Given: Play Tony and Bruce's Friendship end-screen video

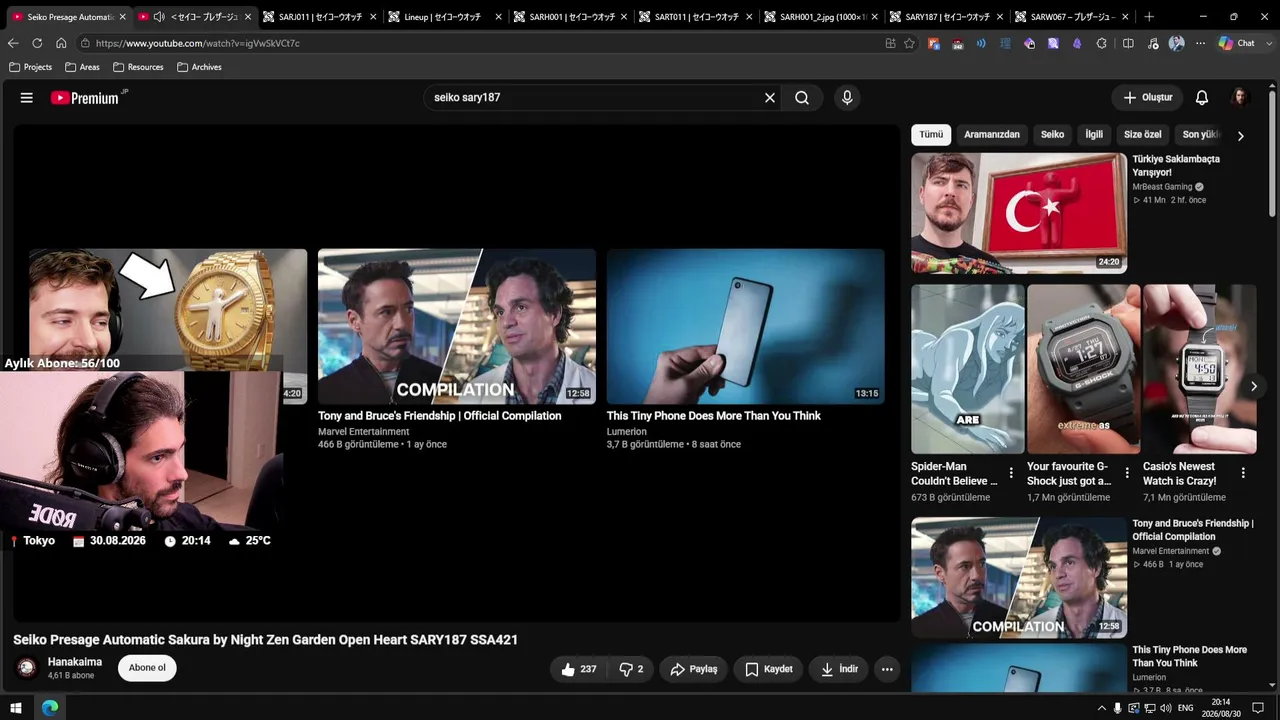Looking at the screenshot, I should (x=457, y=326).
